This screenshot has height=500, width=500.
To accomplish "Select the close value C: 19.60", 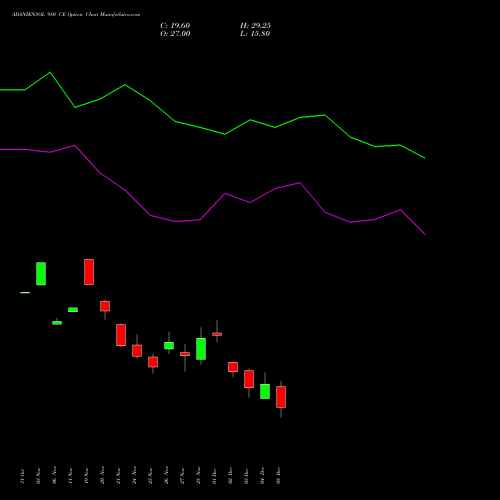I will (x=175, y=26).
